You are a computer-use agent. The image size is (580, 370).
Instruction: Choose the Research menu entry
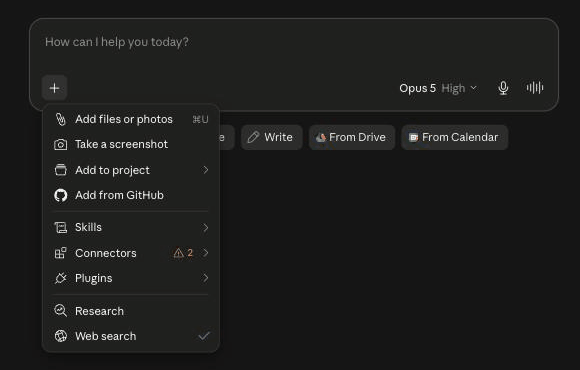pyautogui.click(x=131, y=311)
